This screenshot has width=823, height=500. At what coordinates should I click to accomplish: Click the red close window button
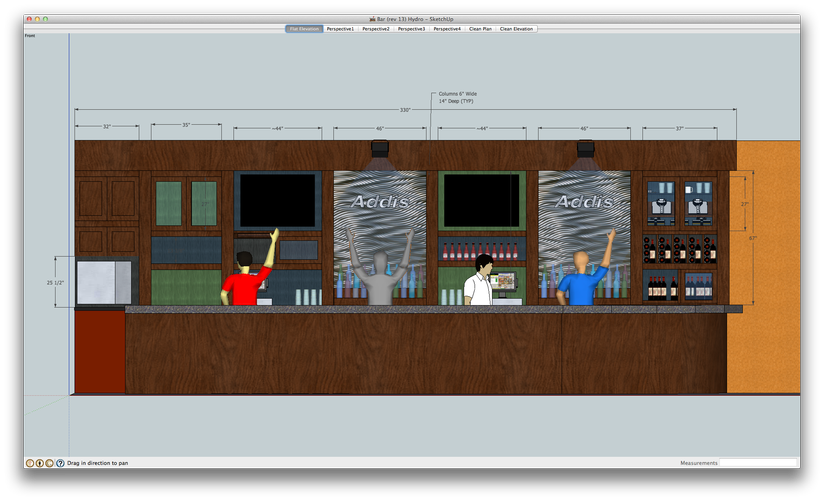pos(29,19)
